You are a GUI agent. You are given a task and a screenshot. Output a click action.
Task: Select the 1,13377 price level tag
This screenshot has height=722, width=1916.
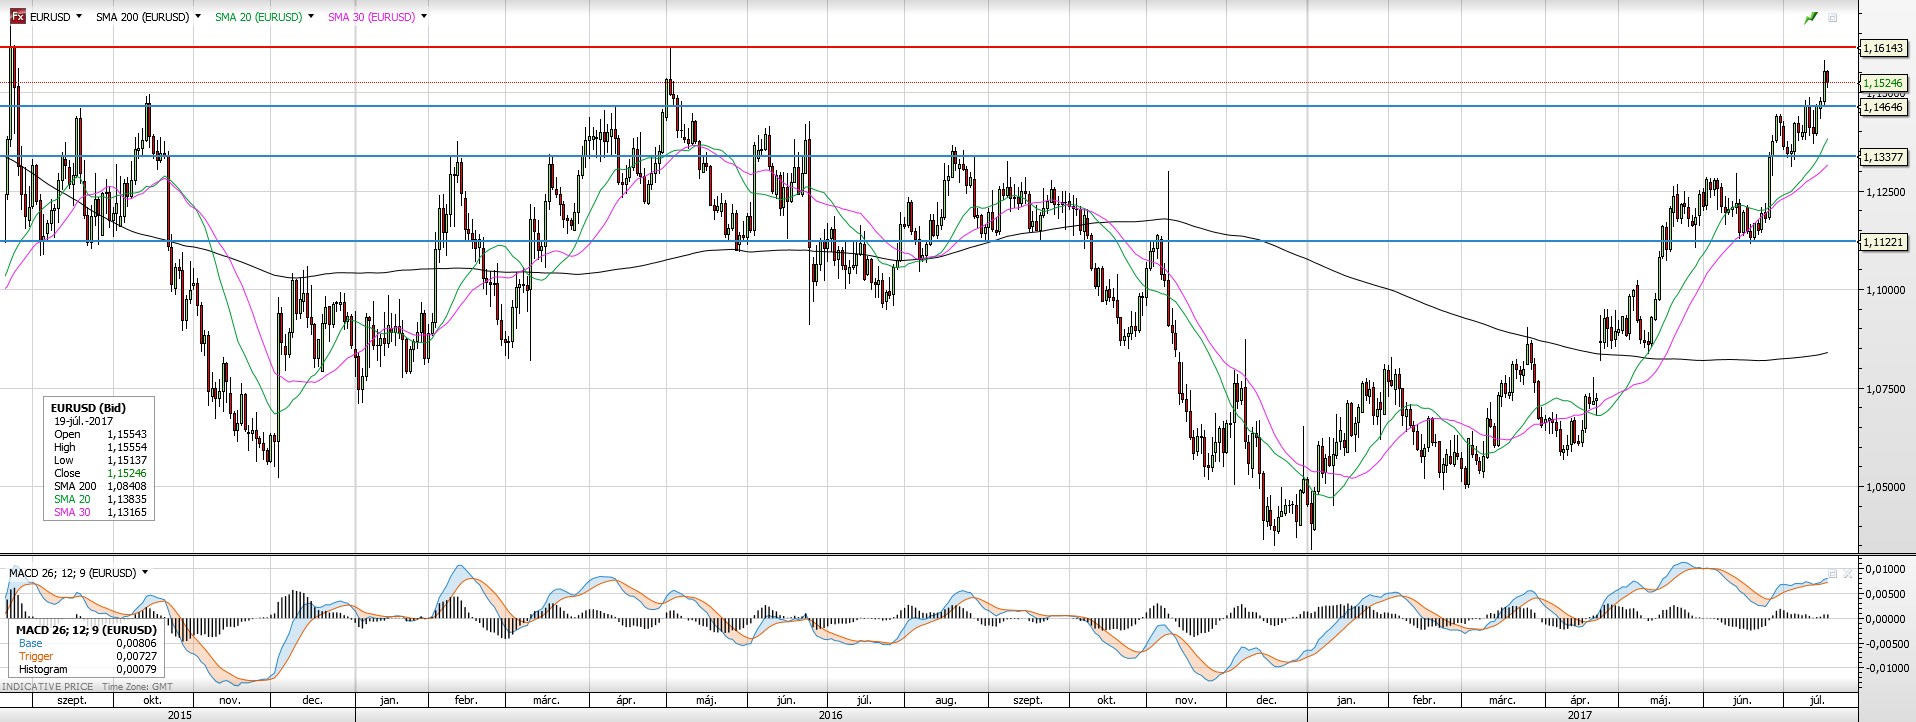click(1883, 157)
